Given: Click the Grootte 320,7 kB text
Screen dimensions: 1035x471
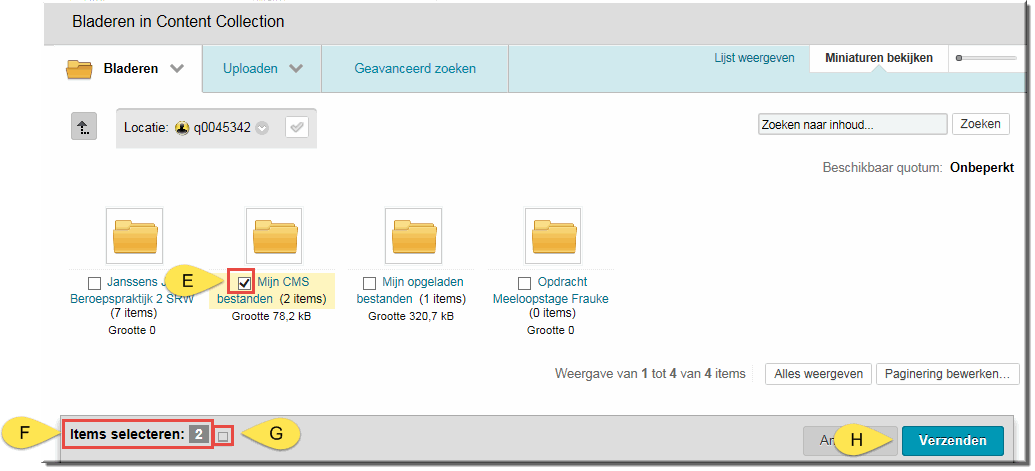Looking at the screenshot, I should point(411,317).
